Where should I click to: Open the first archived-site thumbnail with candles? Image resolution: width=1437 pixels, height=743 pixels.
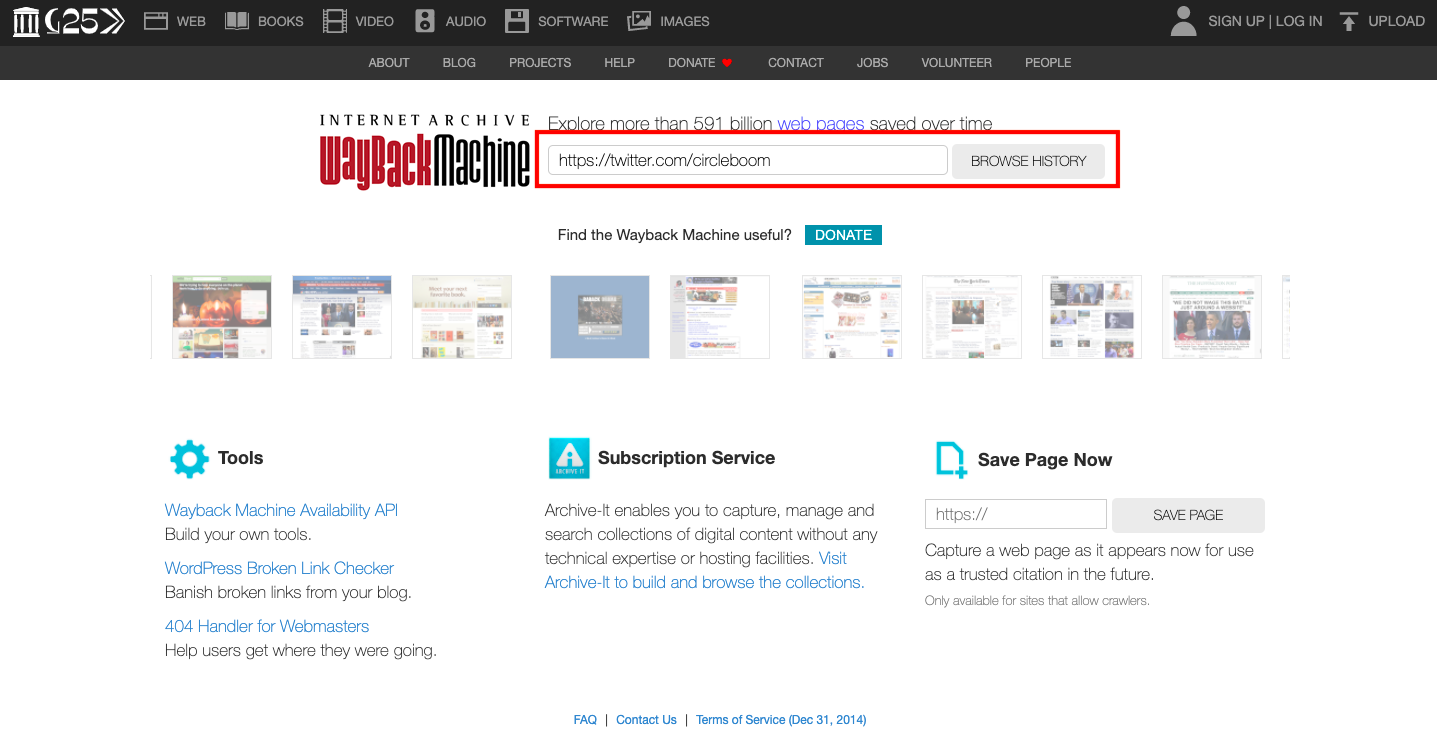point(222,317)
